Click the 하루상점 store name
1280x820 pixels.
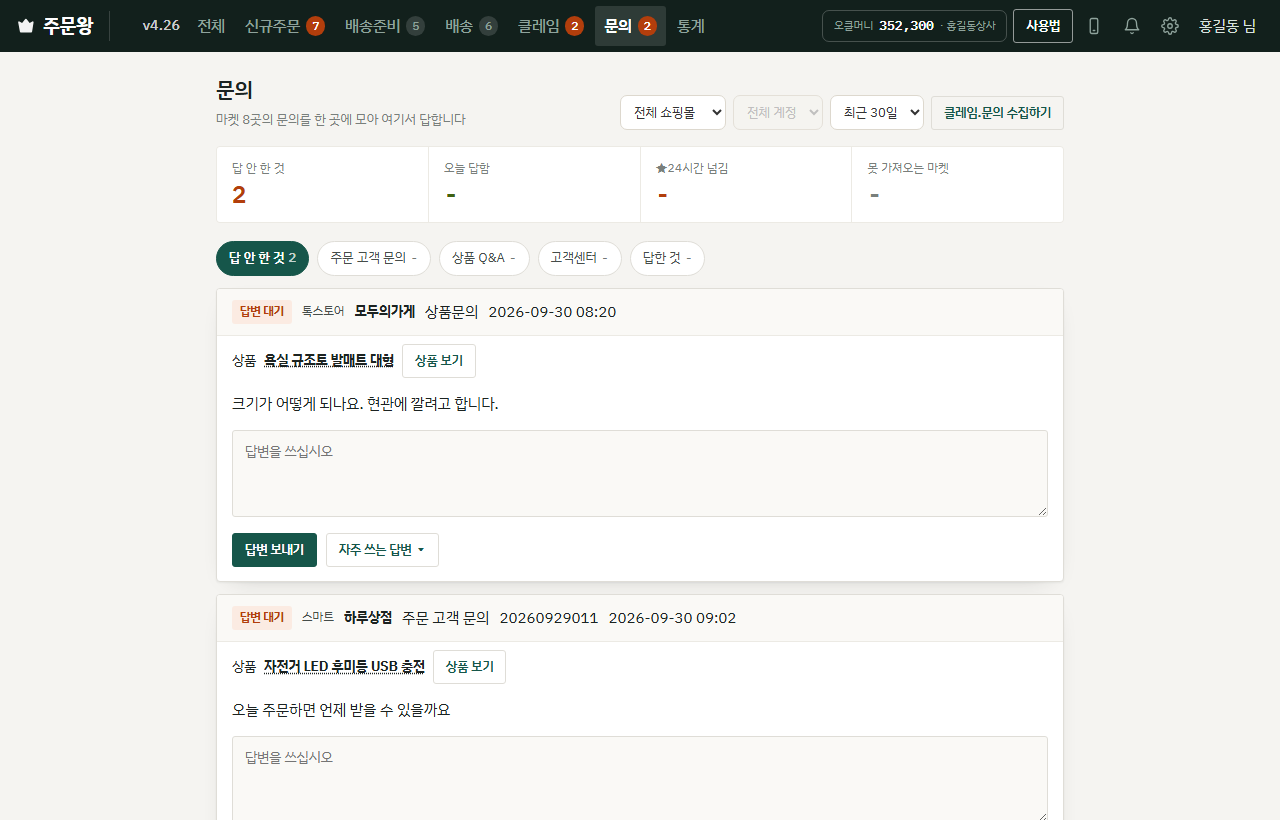coord(368,618)
